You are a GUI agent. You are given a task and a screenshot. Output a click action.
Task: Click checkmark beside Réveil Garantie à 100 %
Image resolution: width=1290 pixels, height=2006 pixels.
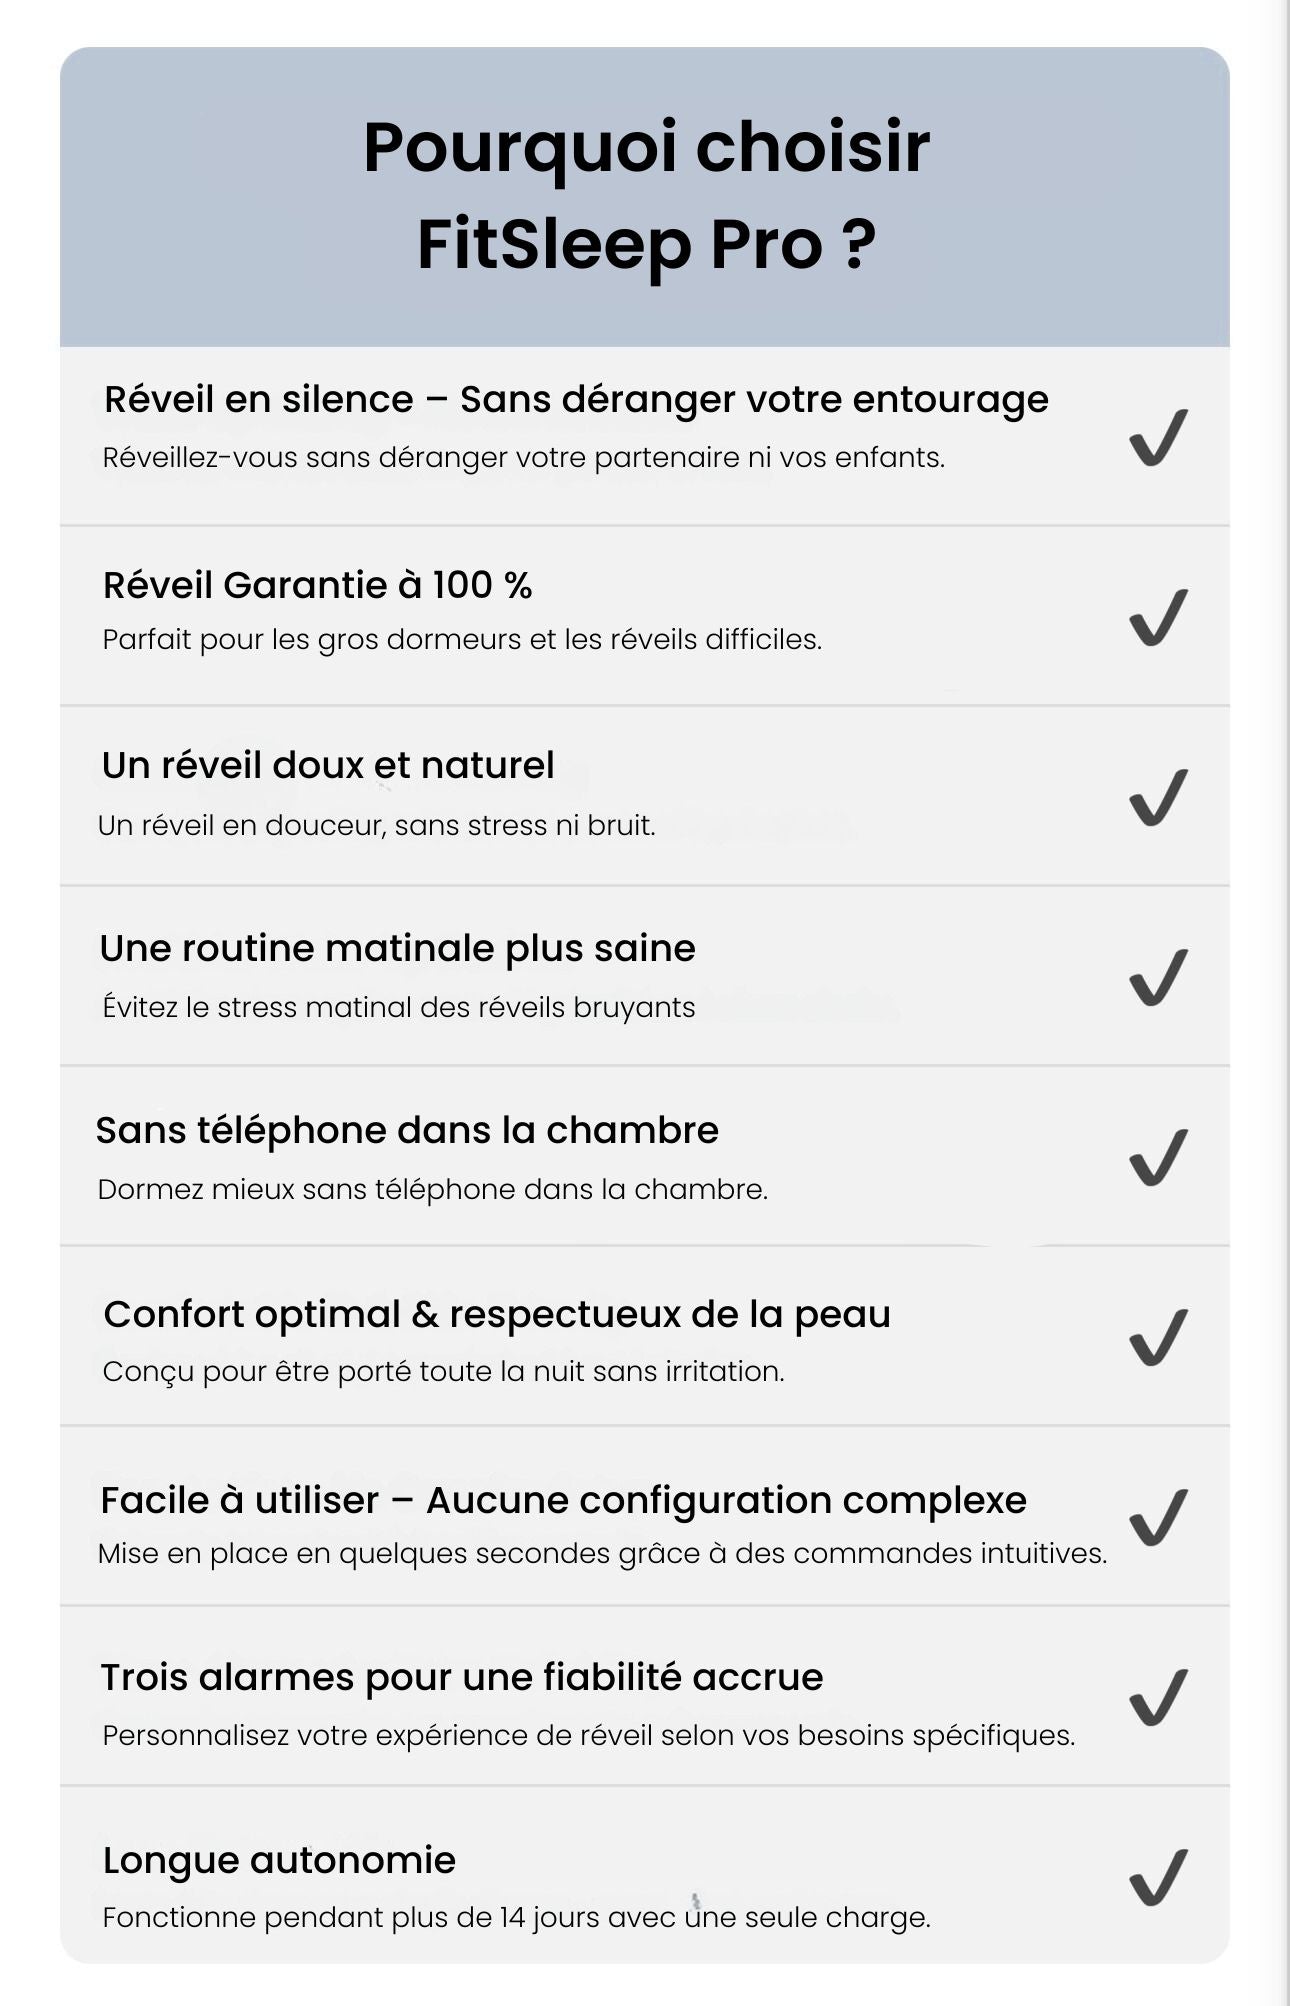1159,617
